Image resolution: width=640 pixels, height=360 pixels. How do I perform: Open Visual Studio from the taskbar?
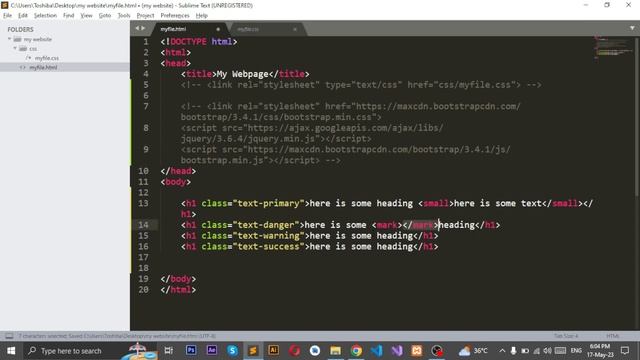point(397,351)
